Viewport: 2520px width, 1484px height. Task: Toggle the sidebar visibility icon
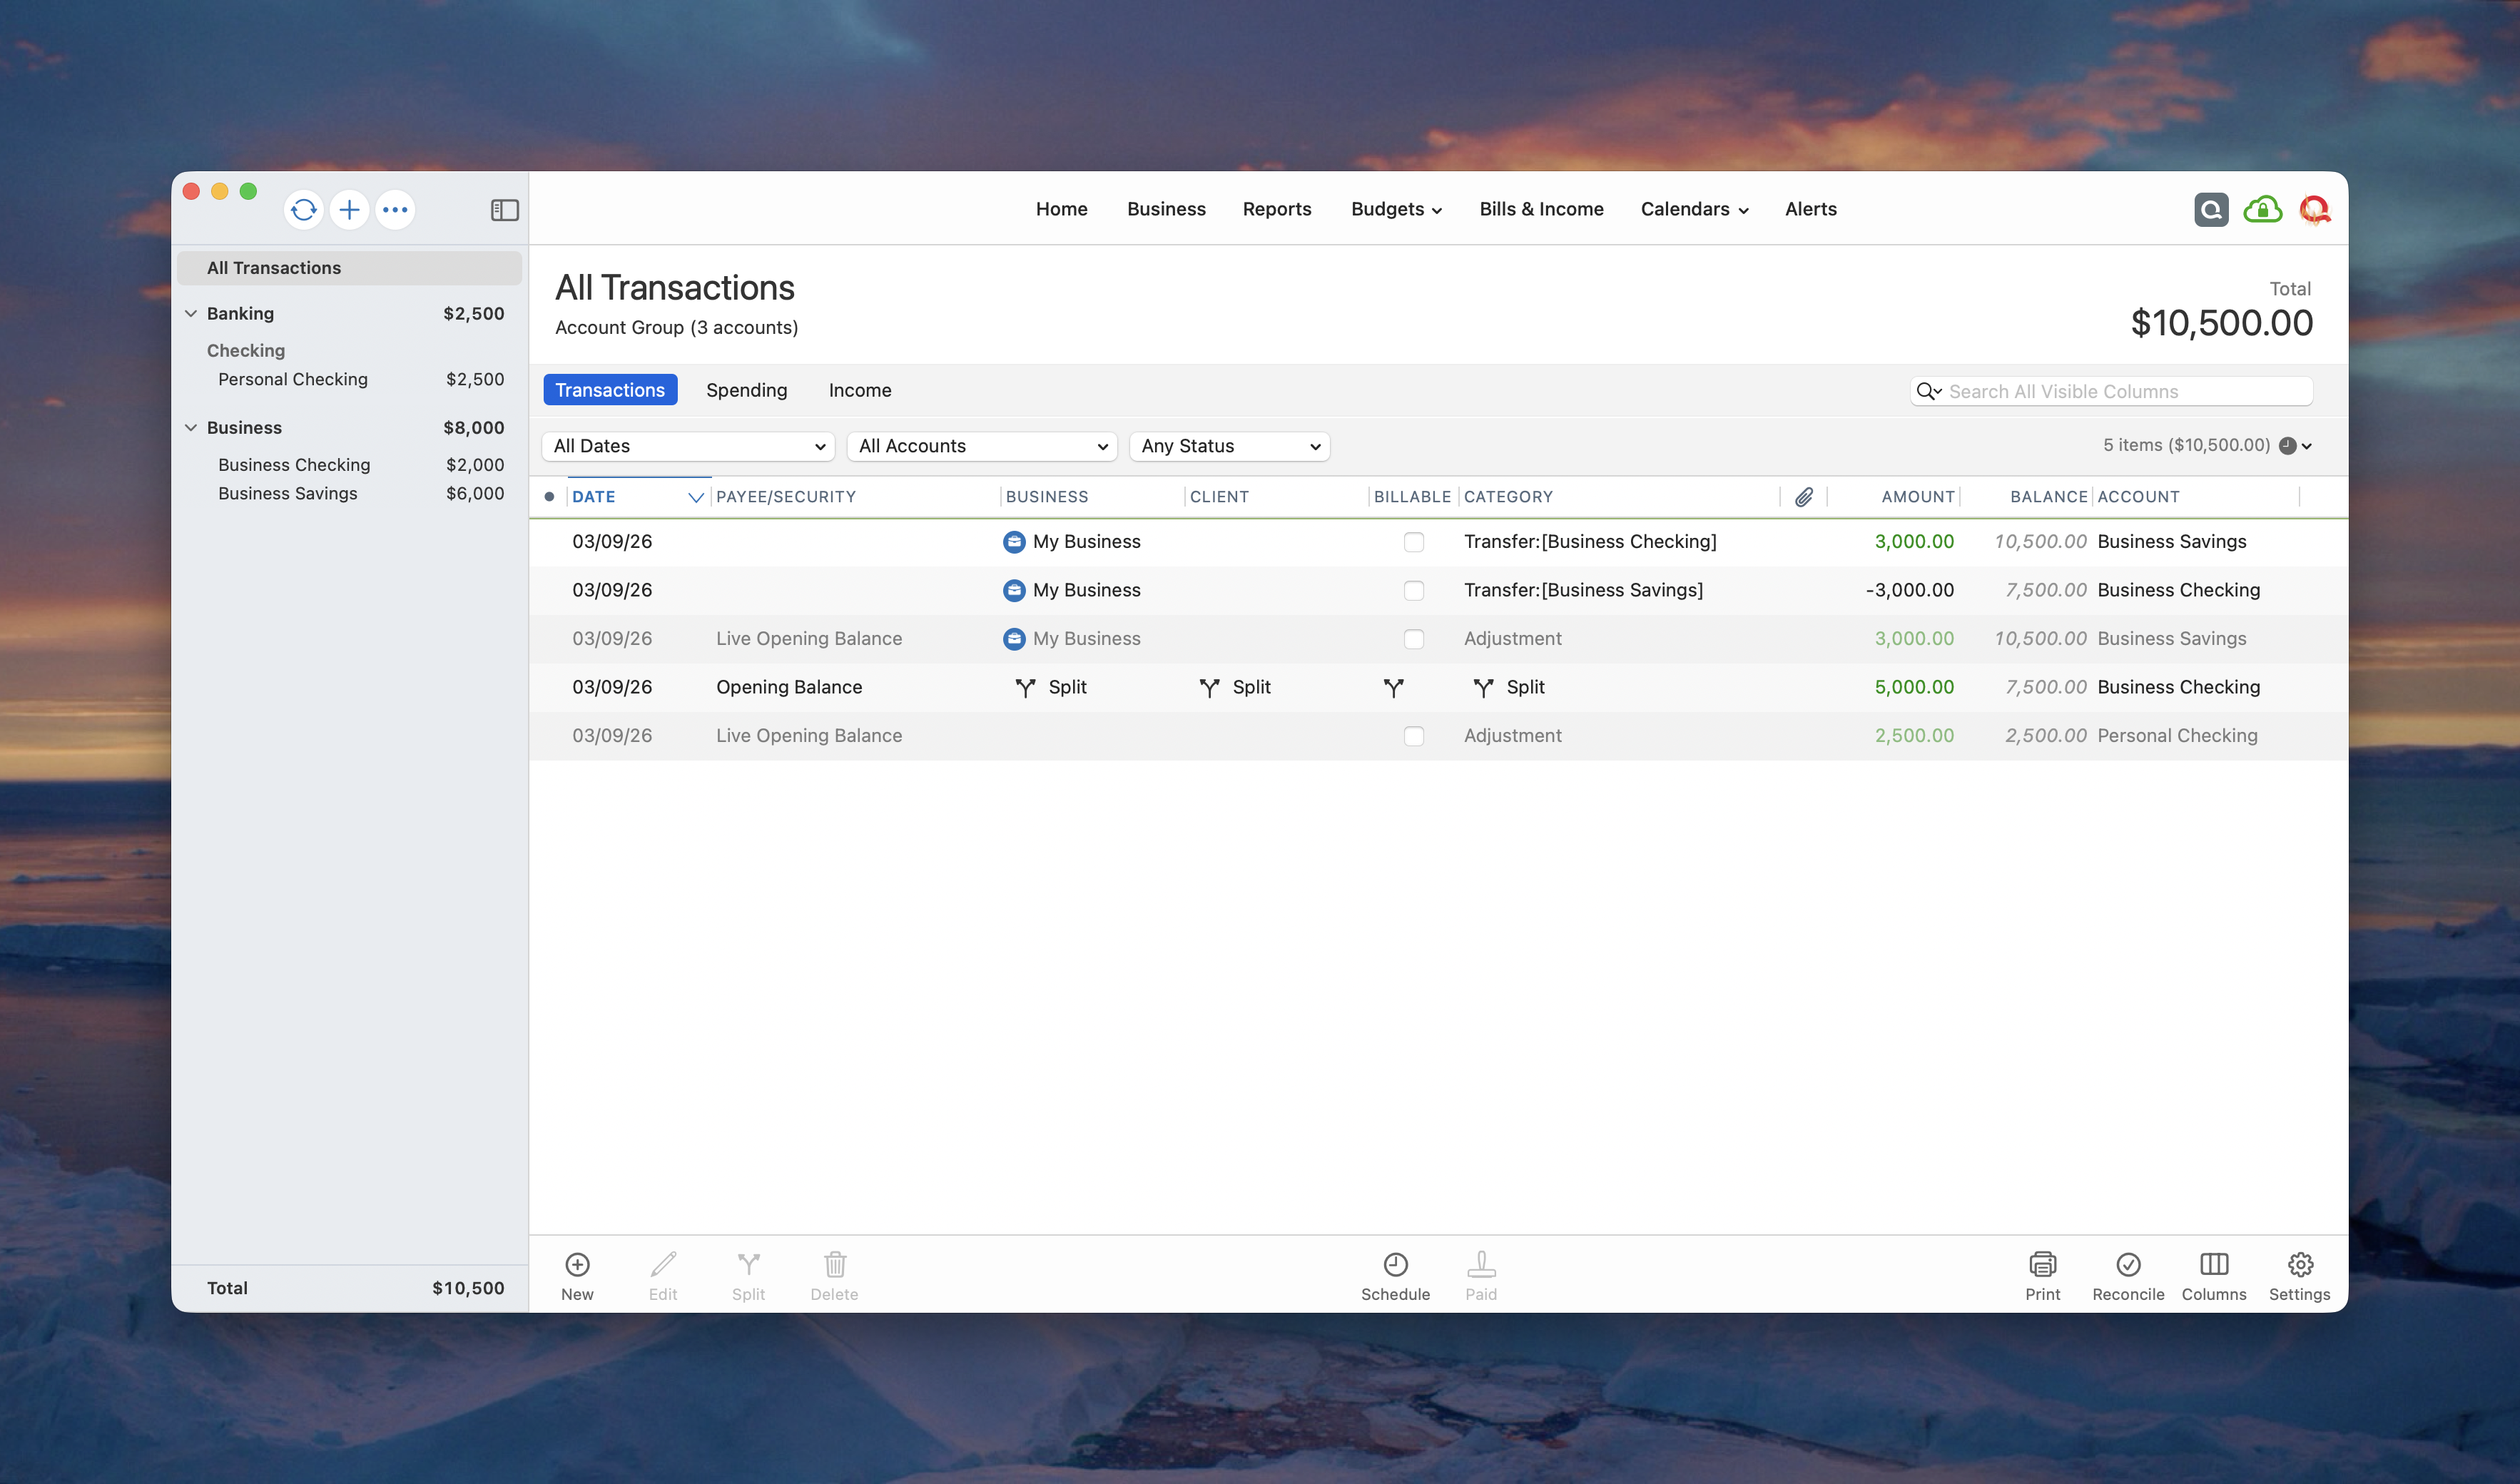[x=504, y=210]
